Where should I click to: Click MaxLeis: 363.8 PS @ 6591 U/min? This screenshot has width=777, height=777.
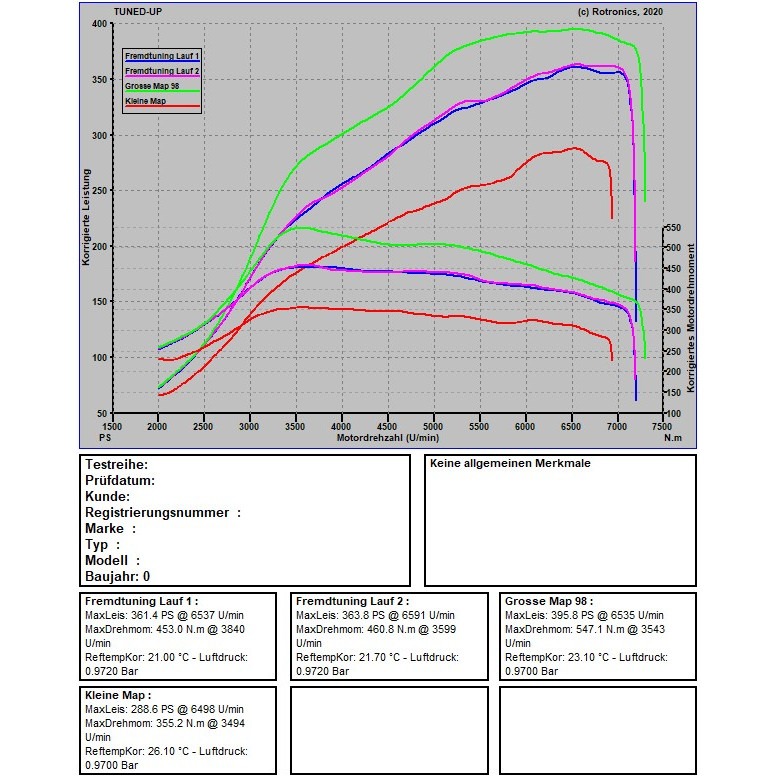pyautogui.click(x=375, y=615)
